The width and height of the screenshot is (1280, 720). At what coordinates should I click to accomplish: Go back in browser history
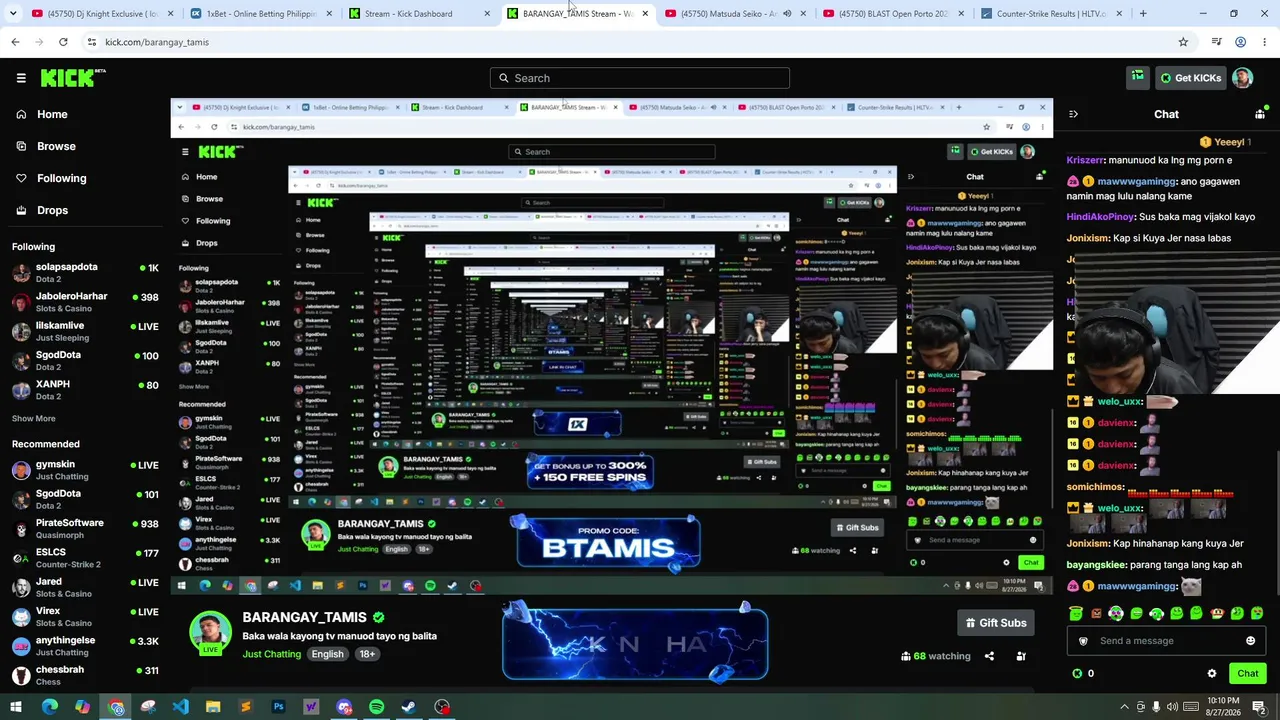[x=15, y=42]
